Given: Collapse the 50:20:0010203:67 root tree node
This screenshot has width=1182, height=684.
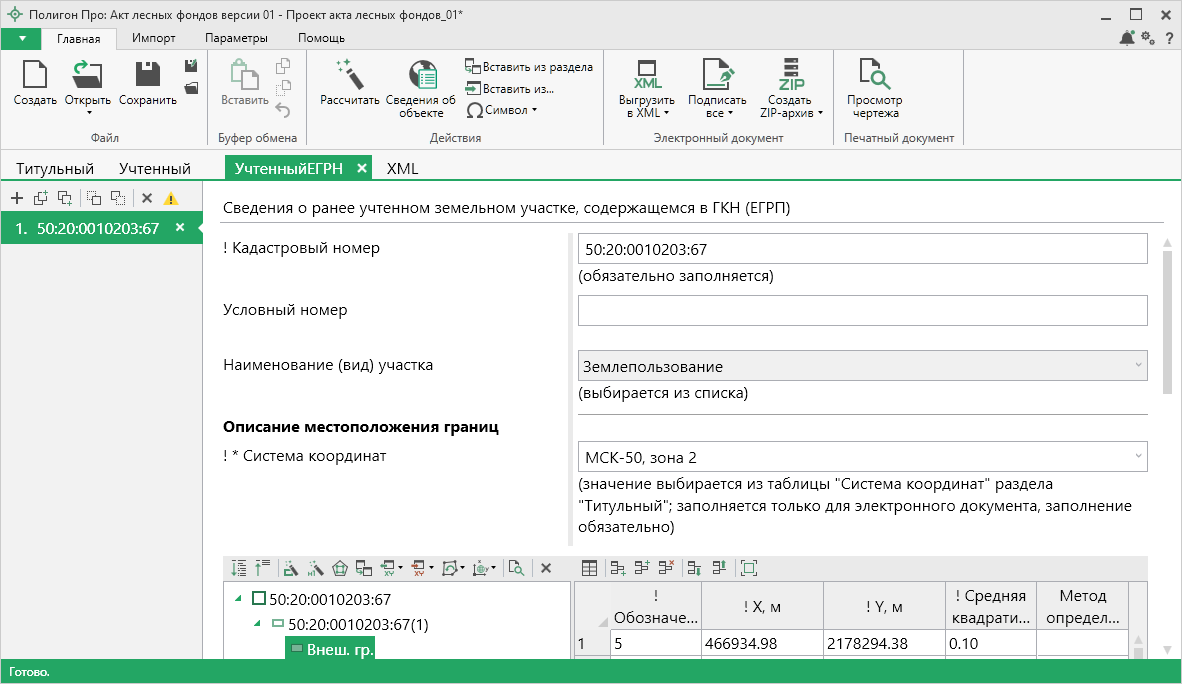Looking at the screenshot, I should point(238,599).
